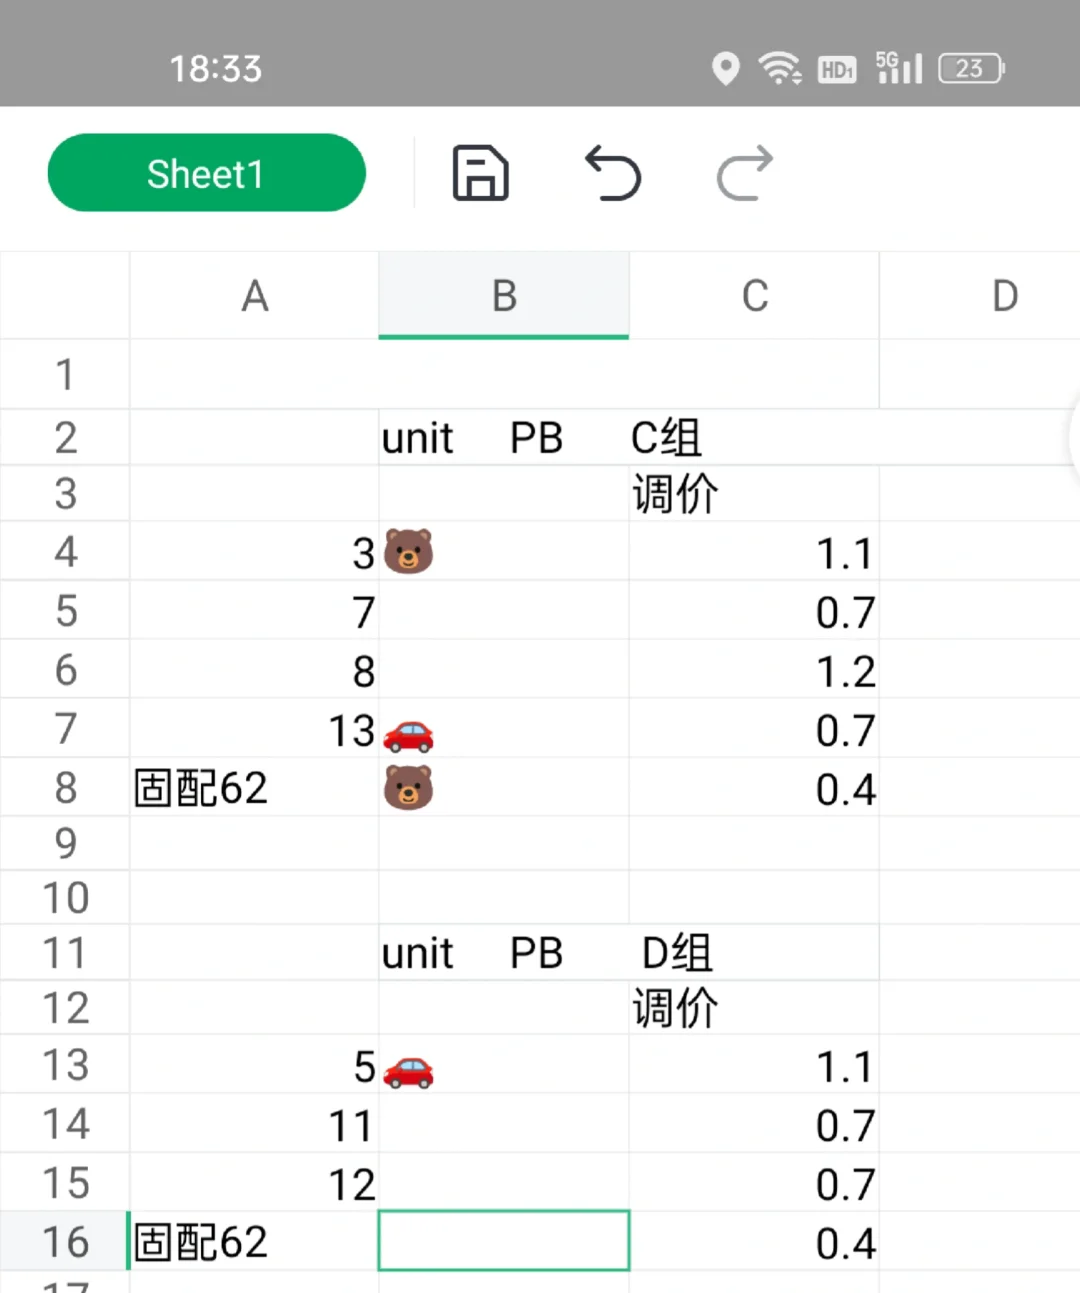Tap the bear emoji in row 4
This screenshot has height=1293, width=1080.
coord(408,552)
